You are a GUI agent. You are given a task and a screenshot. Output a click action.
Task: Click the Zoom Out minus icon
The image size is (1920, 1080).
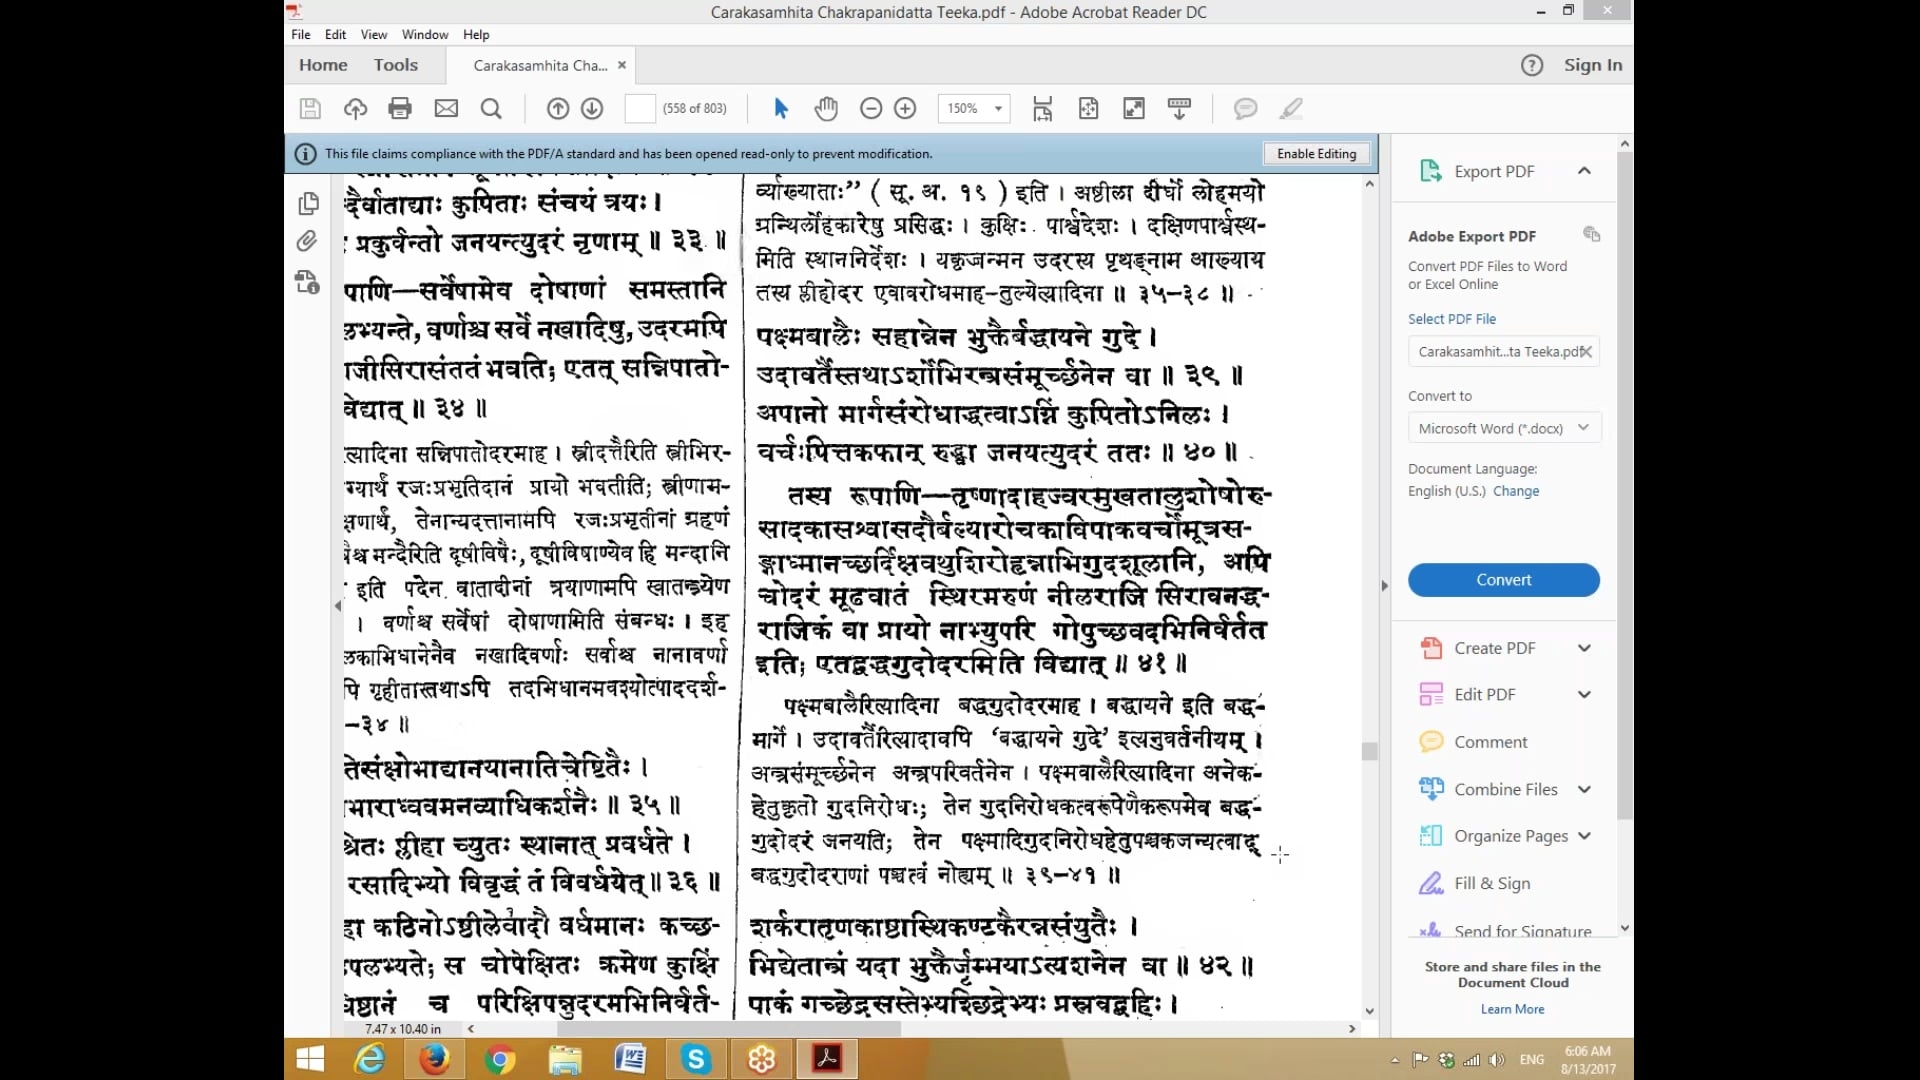pyautogui.click(x=871, y=108)
